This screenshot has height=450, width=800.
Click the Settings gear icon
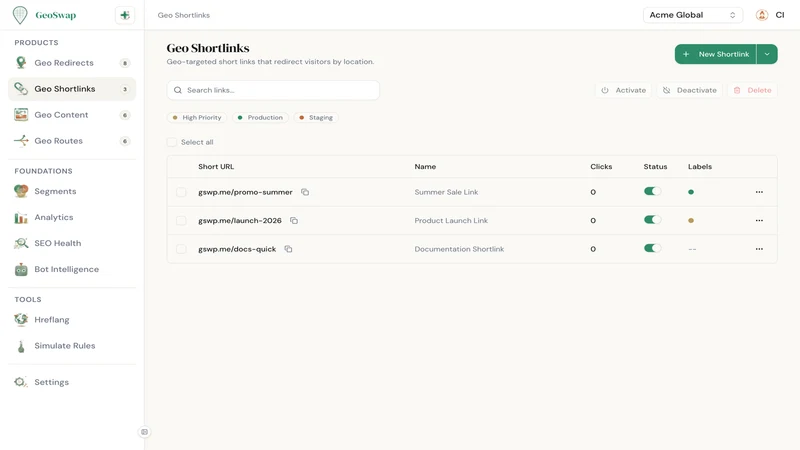pyautogui.click(x=20, y=382)
